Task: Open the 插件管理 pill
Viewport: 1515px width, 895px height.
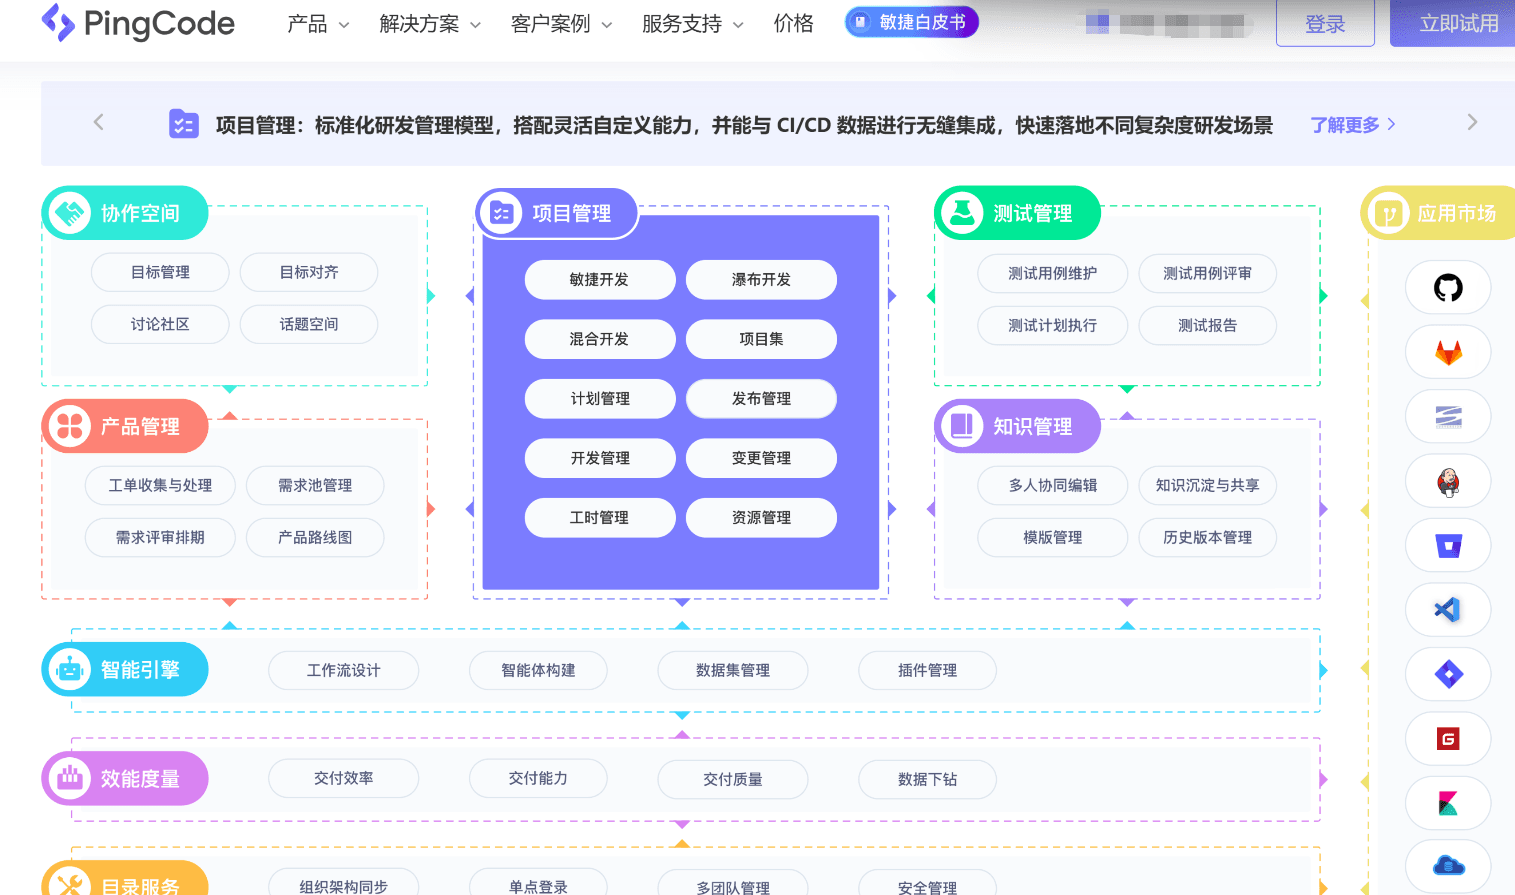Action: click(927, 670)
